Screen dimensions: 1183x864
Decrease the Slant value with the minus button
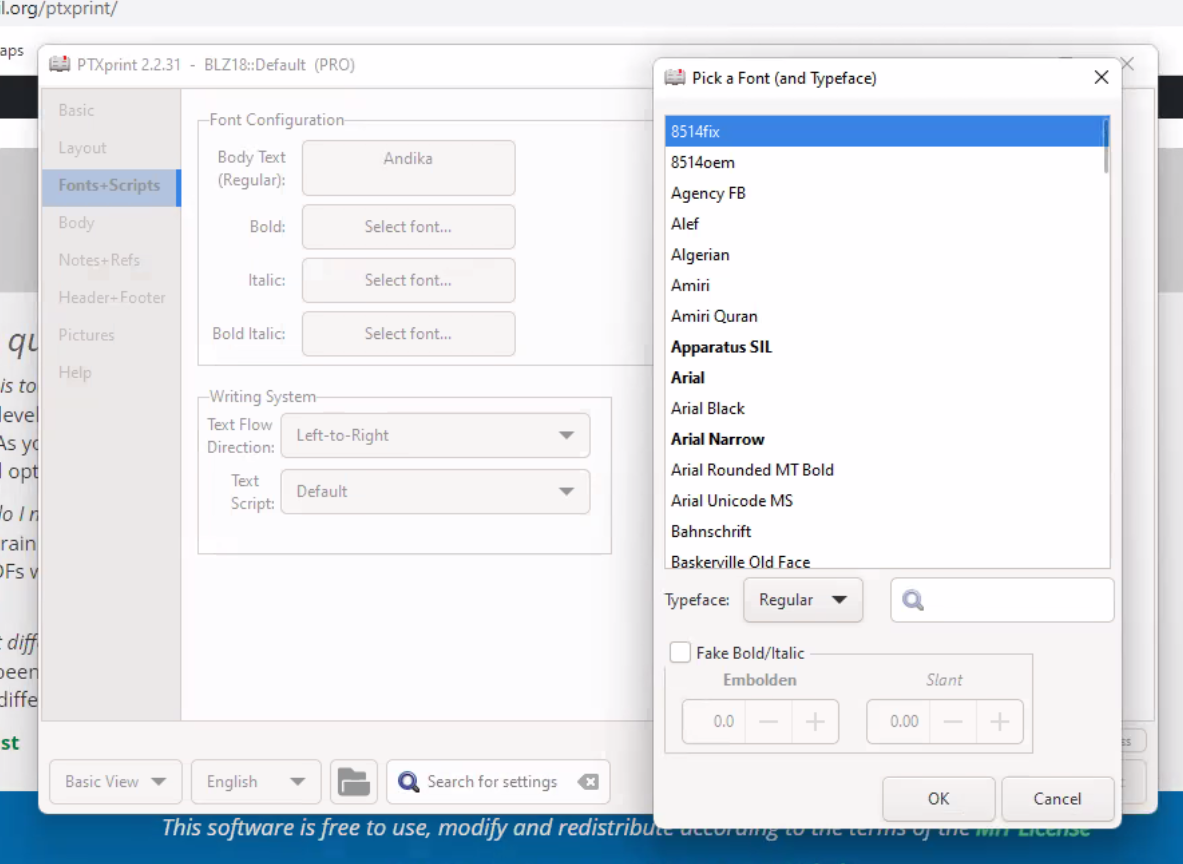[x=953, y=721]
